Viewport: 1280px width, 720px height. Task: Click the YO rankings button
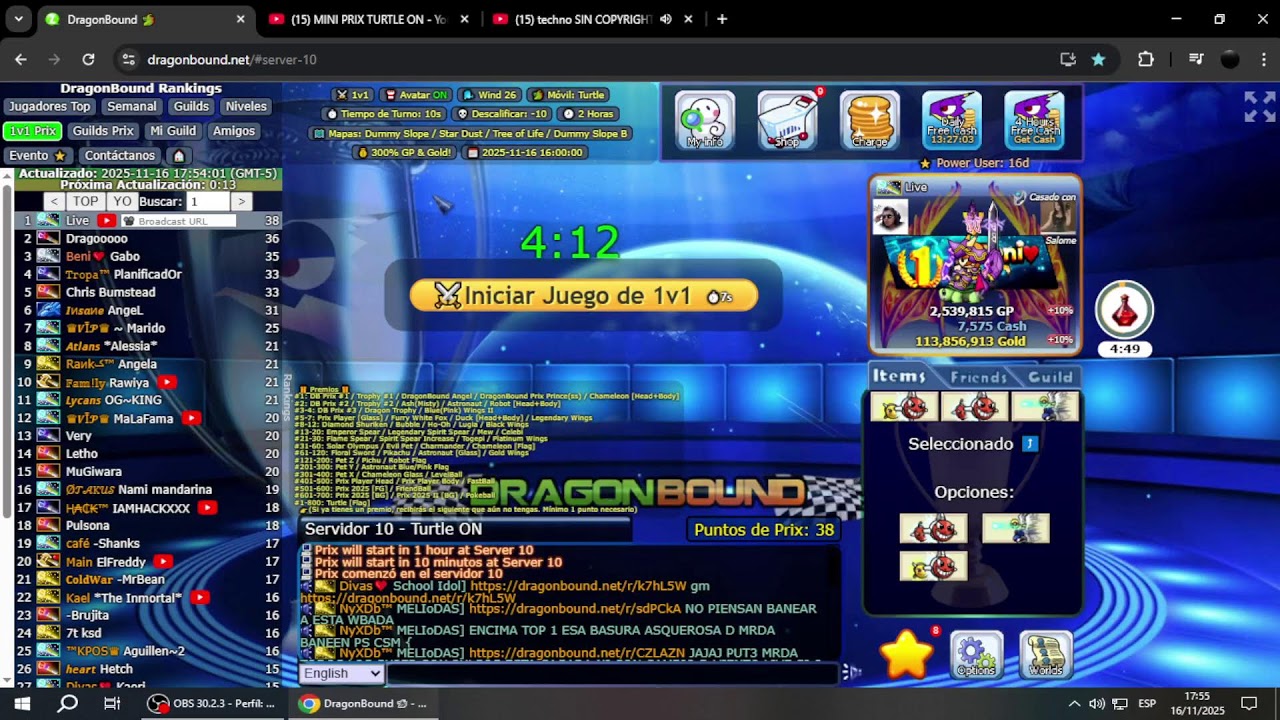[122, 202]
